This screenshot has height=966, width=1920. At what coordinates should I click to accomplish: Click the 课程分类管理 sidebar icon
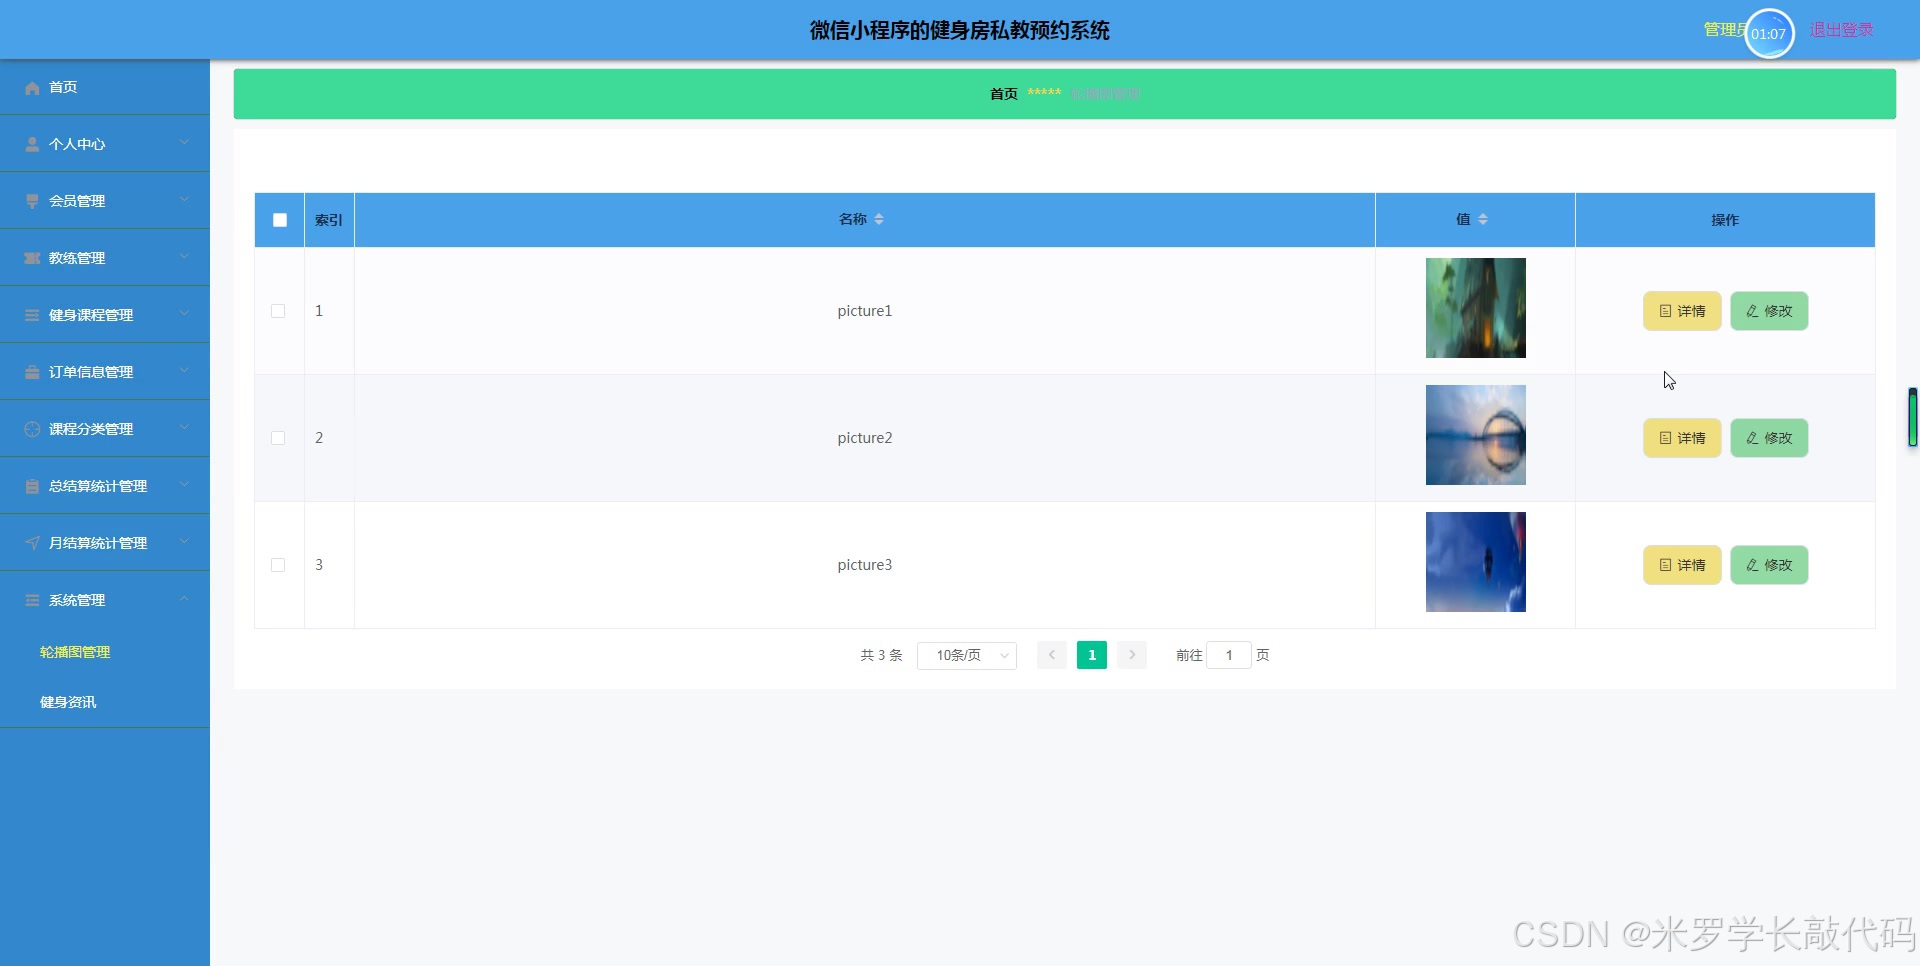[32, 430]
